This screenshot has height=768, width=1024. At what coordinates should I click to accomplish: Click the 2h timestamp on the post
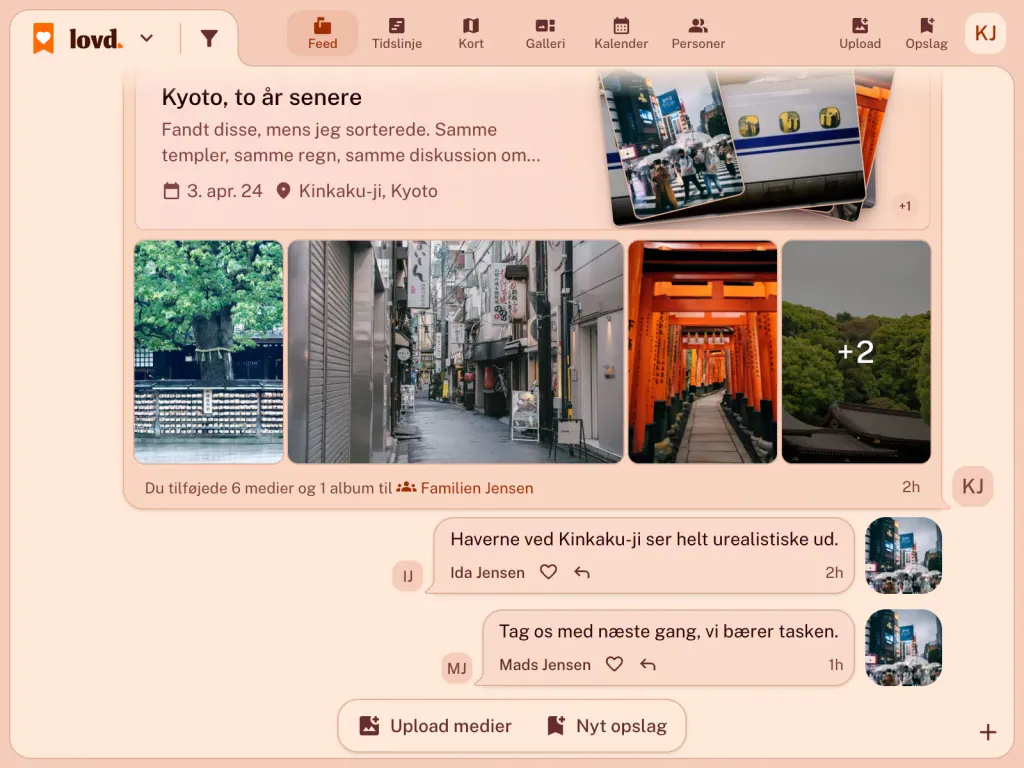click(911, 487)
